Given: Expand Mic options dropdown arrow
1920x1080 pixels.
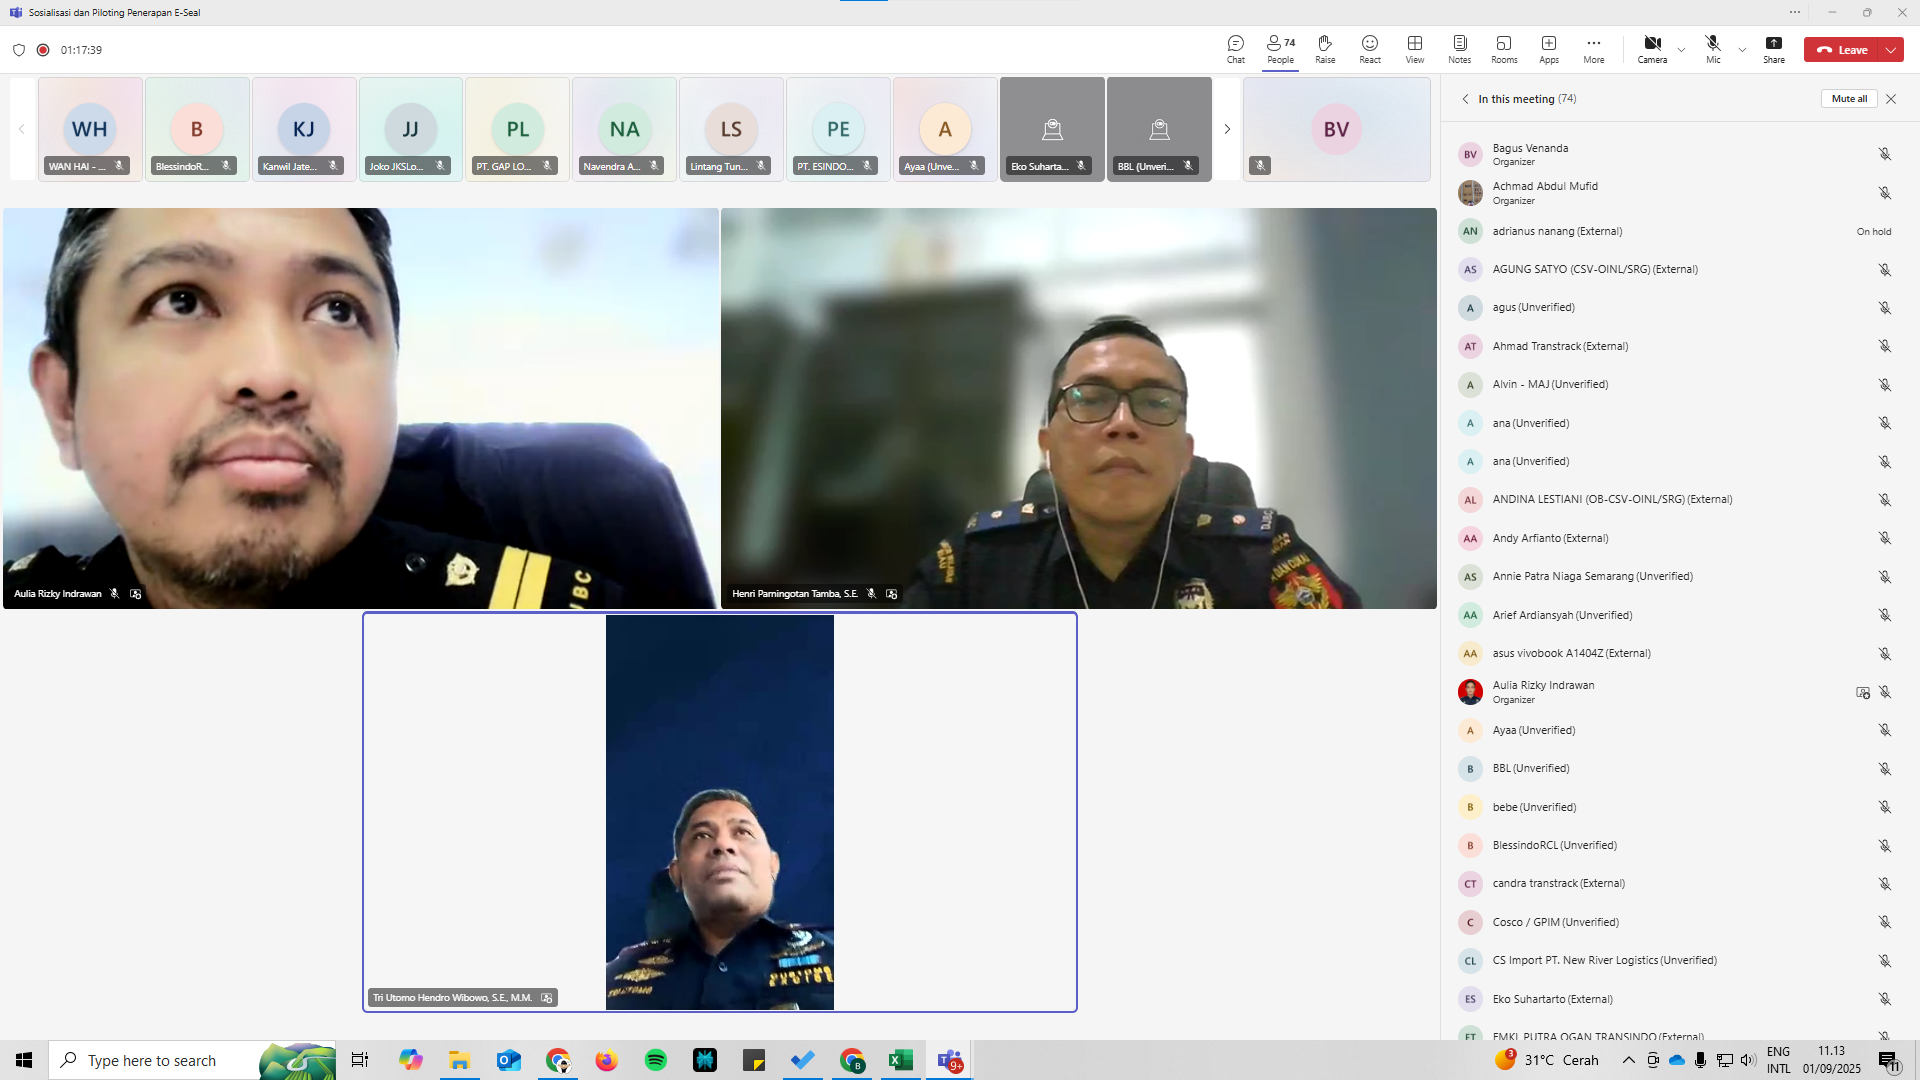Looking at the screenshot, I should [x=1742, y=50].
